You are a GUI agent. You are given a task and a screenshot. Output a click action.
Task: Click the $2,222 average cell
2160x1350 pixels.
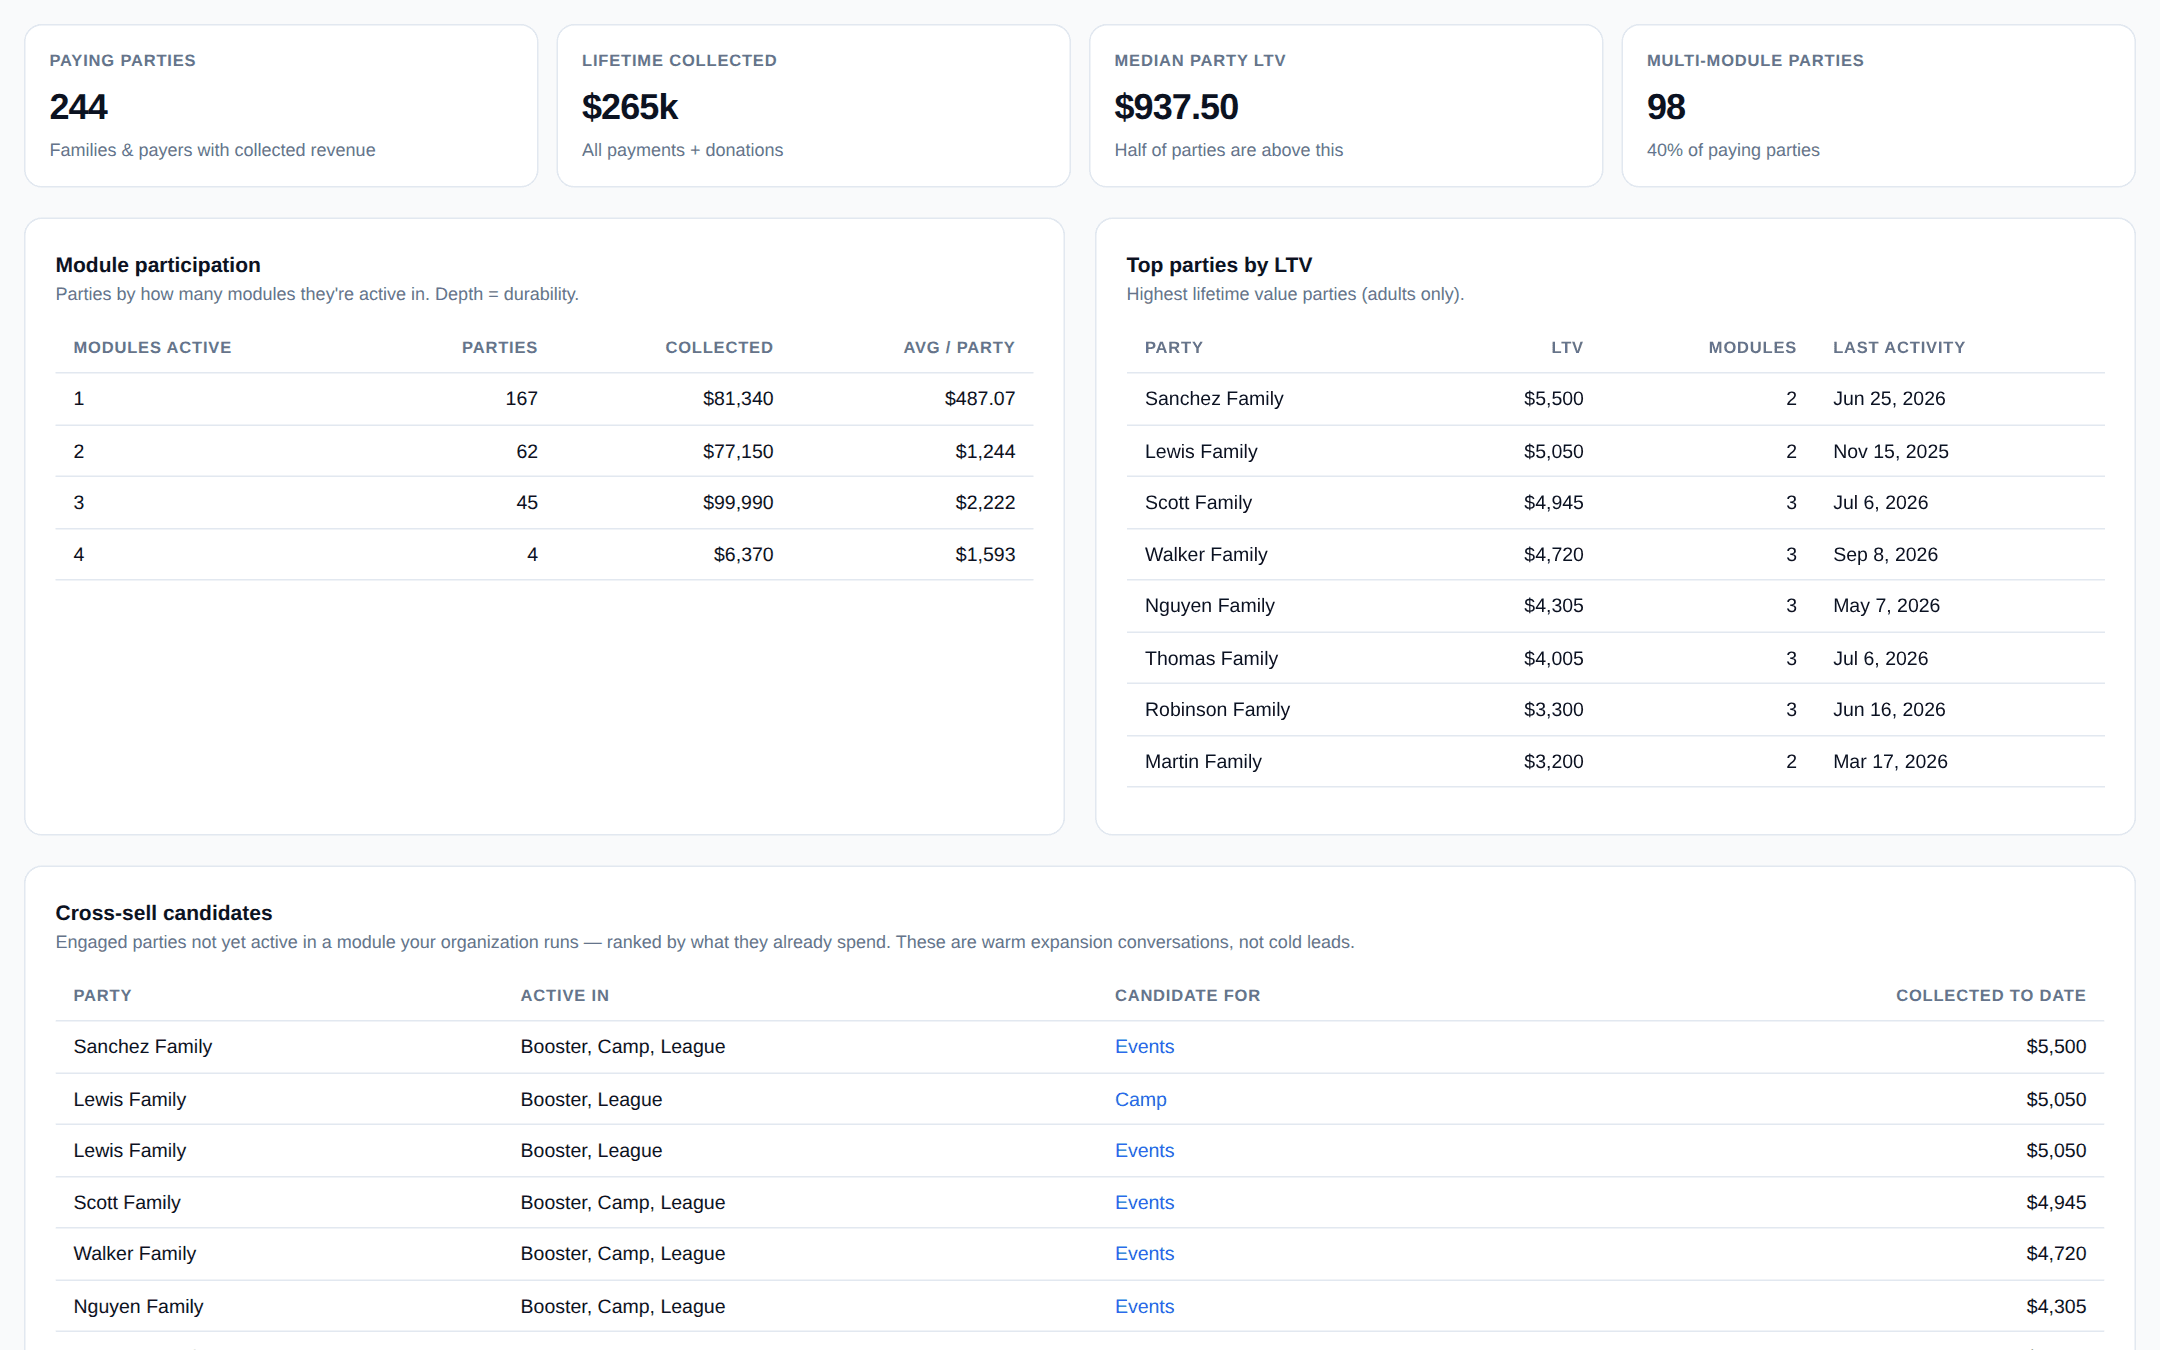985,502
